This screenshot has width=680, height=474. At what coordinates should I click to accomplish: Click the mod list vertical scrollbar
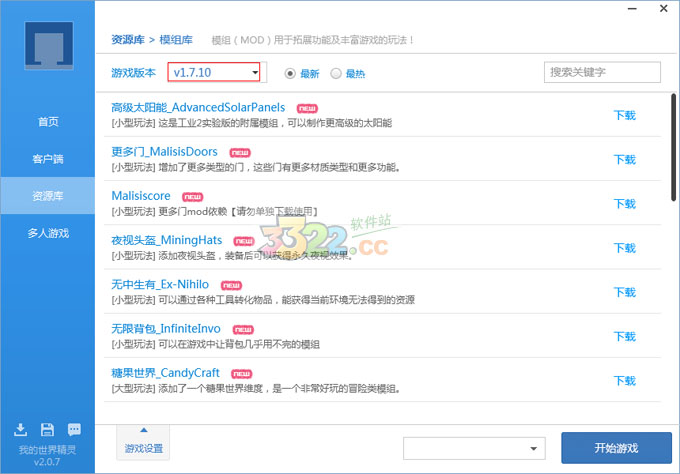pos(673,147)
